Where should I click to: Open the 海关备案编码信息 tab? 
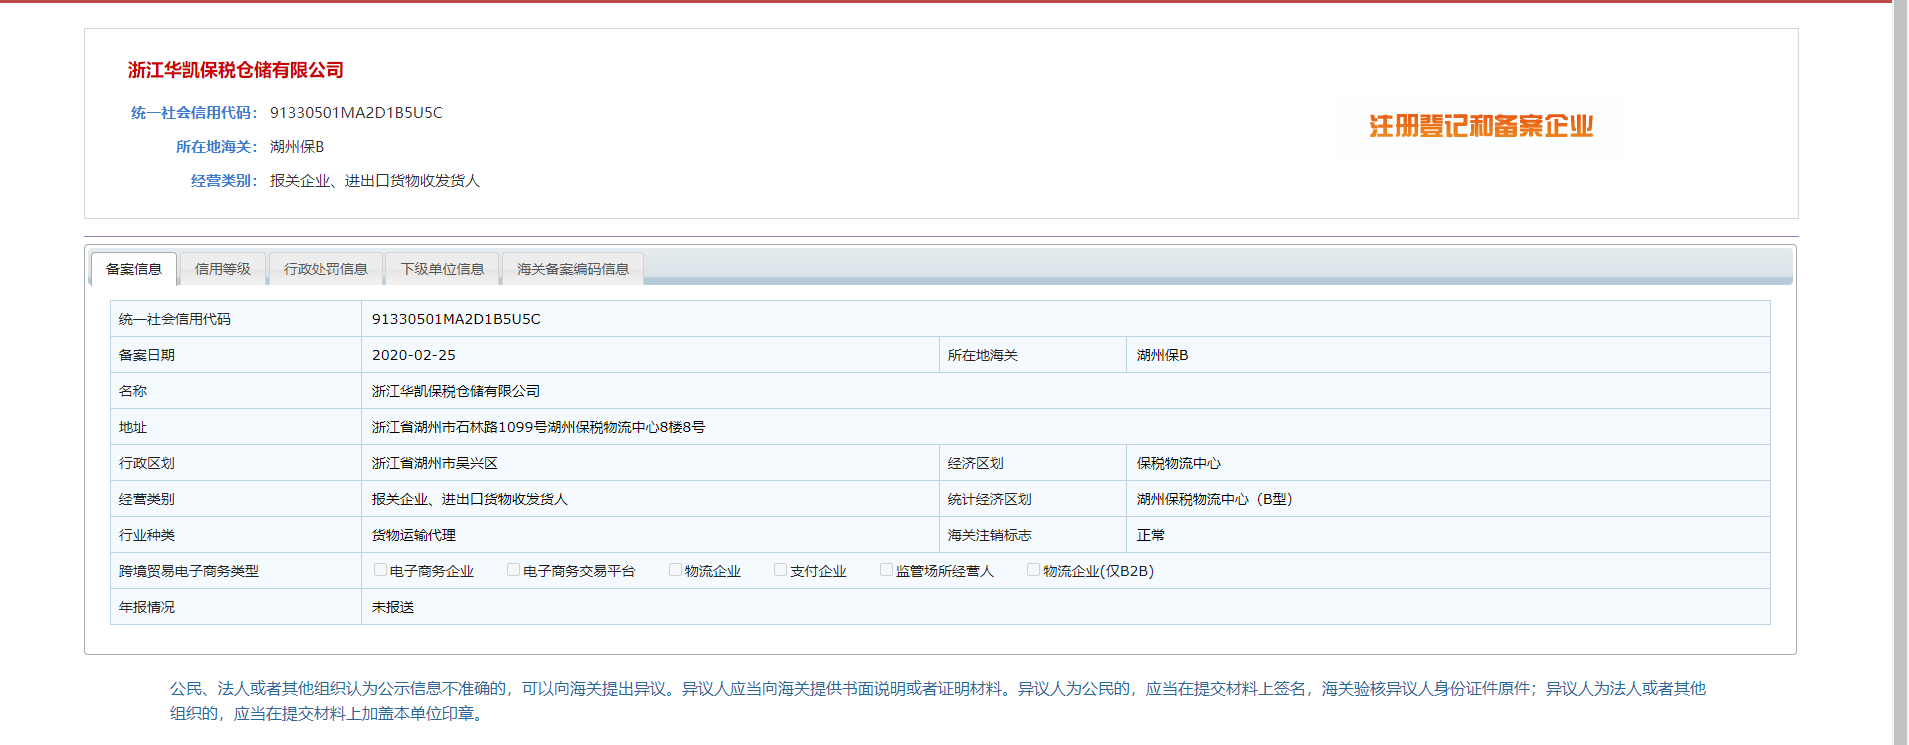coord(573,269)
